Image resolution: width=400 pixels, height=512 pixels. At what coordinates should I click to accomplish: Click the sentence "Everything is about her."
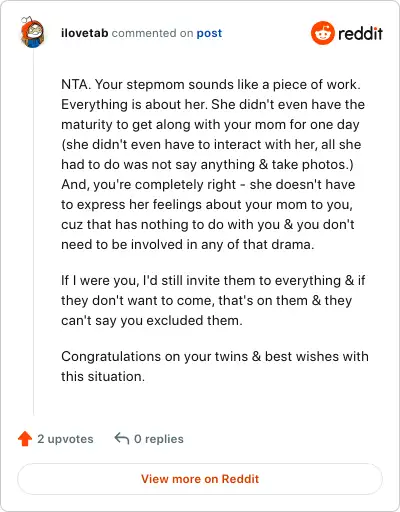(x=135, y=104)
